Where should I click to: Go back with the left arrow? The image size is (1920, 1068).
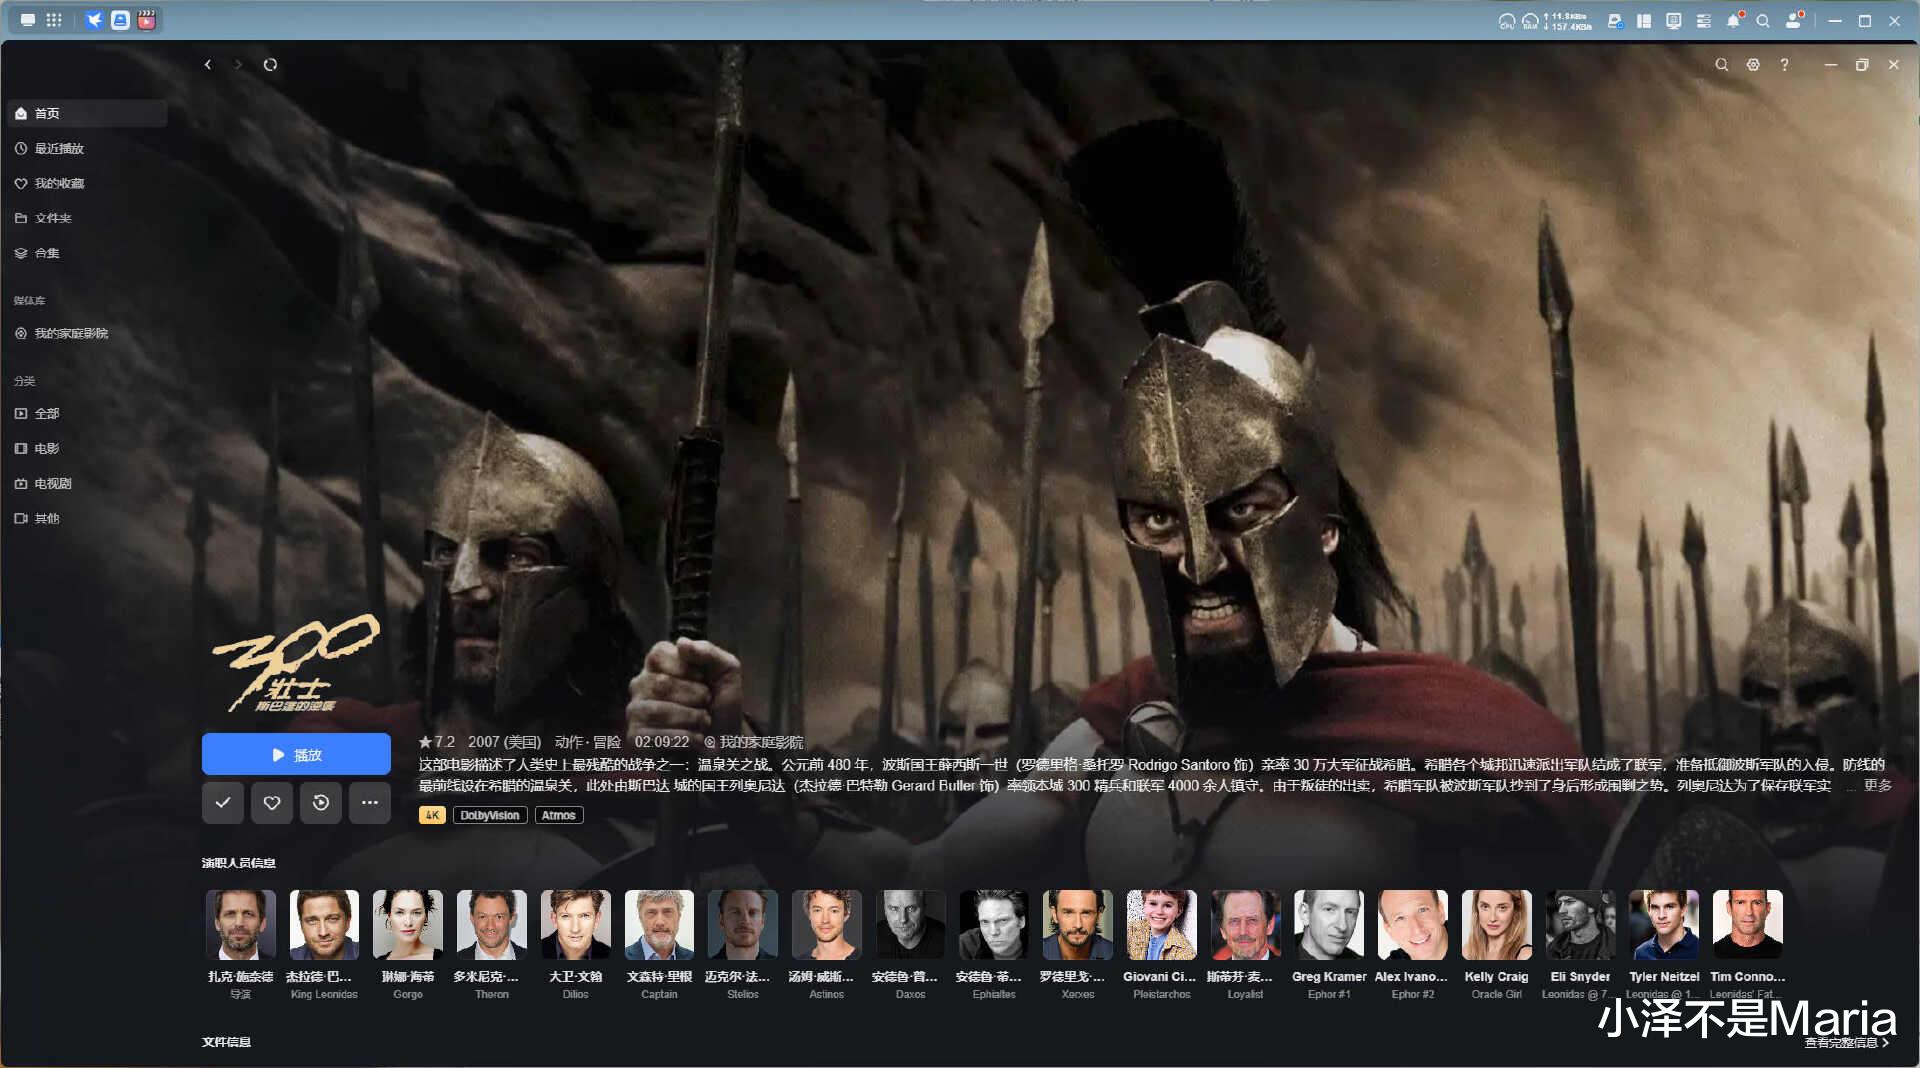[208, 65]
